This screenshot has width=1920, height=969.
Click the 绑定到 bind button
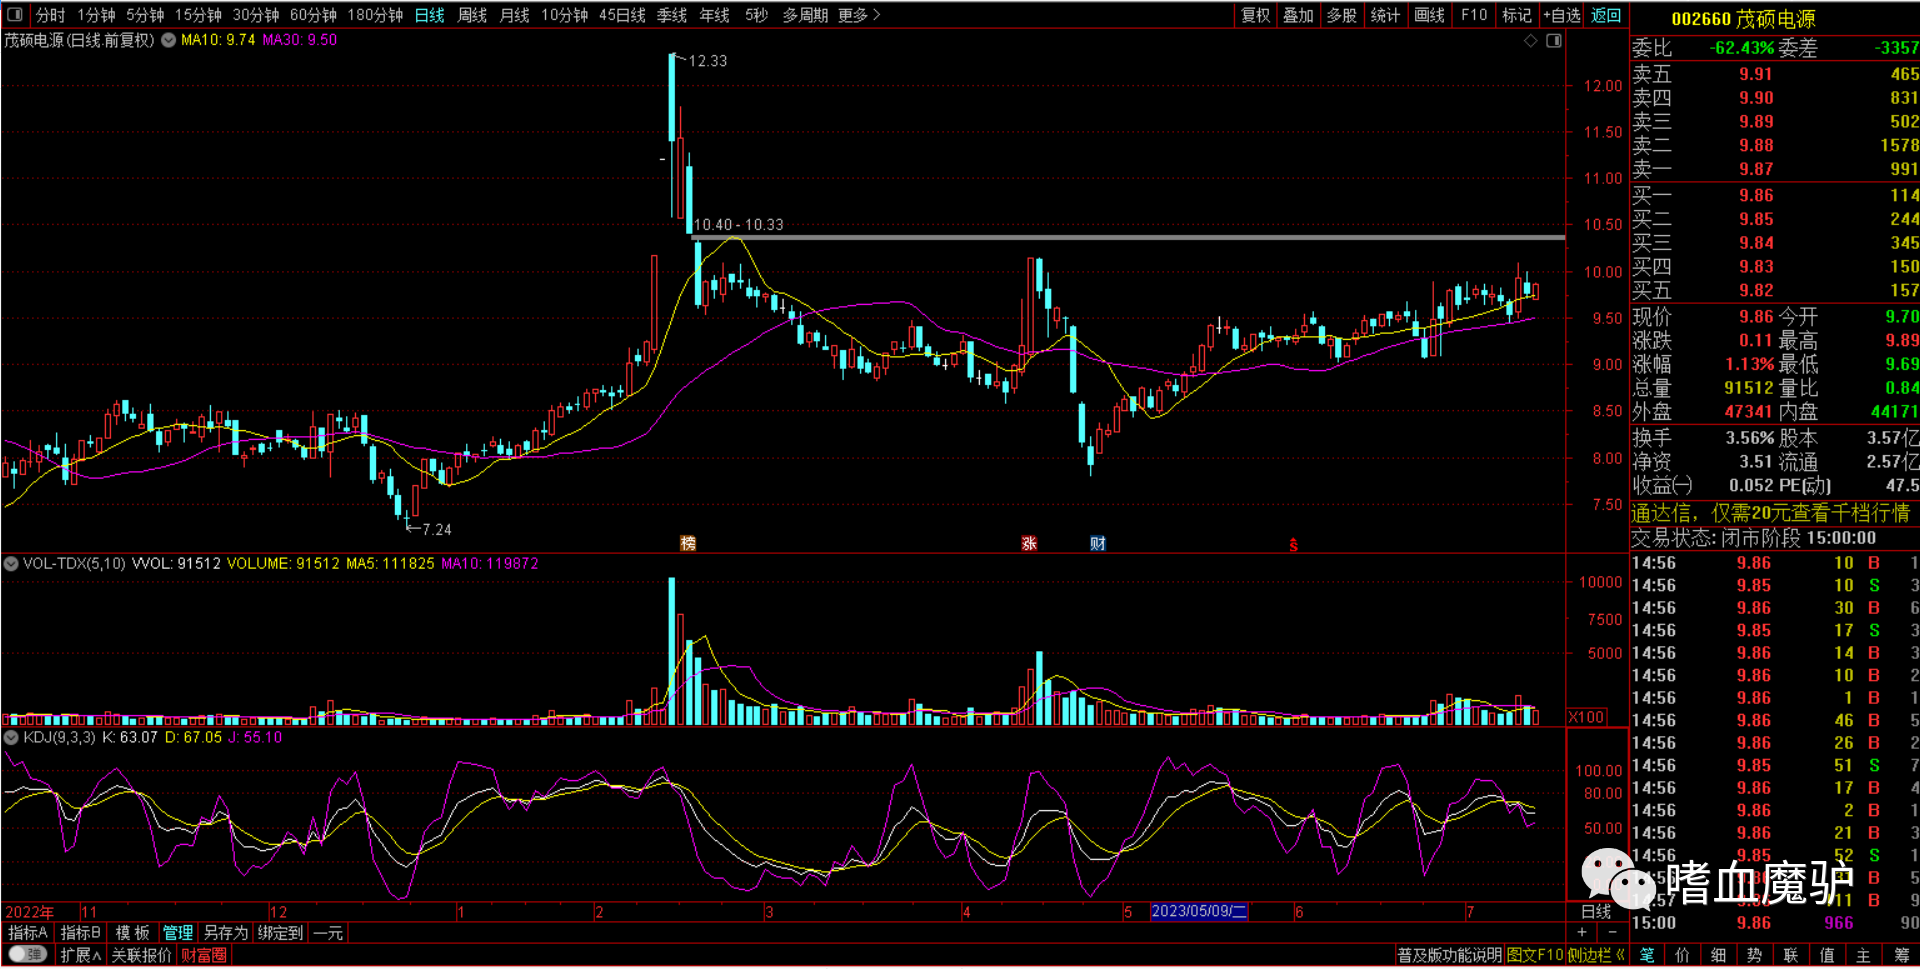280,932
